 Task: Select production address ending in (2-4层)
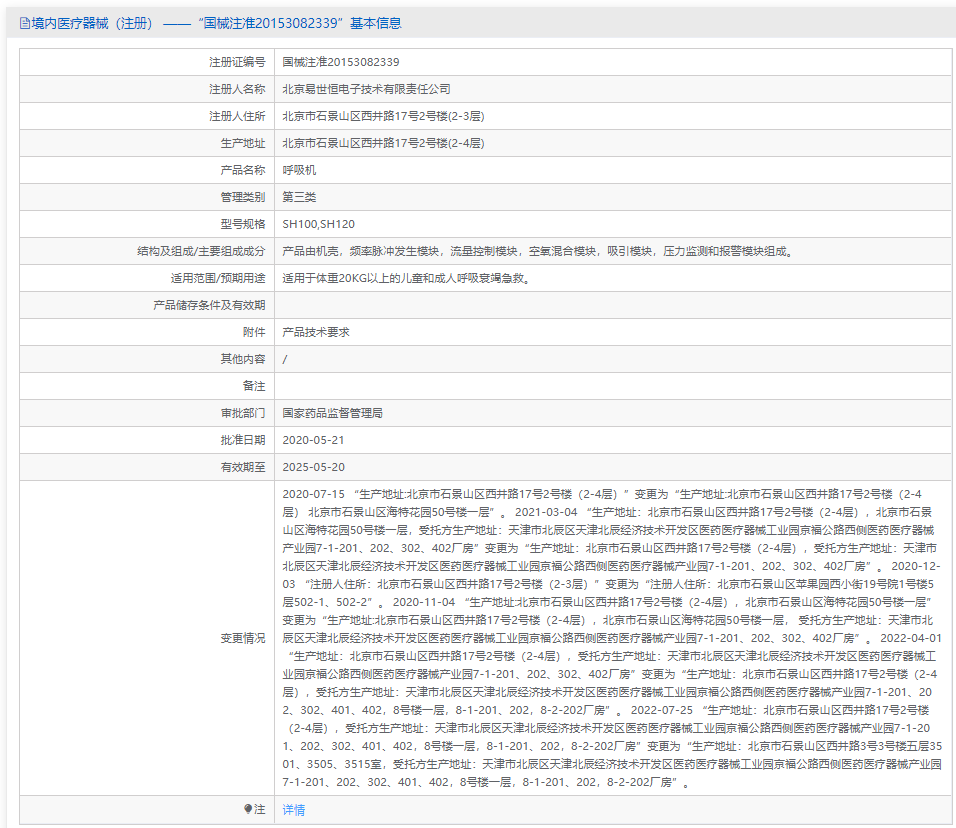383,143
